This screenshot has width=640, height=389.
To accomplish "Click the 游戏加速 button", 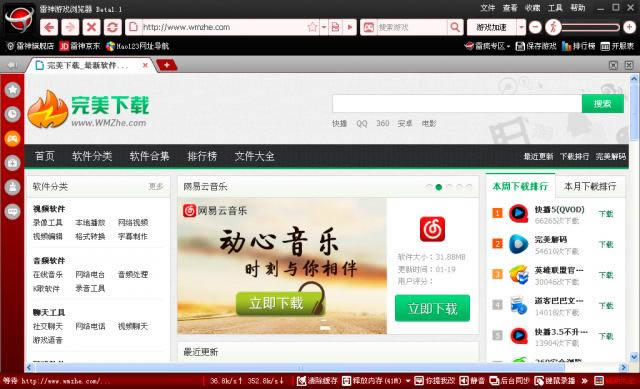I will click(492, 27).
